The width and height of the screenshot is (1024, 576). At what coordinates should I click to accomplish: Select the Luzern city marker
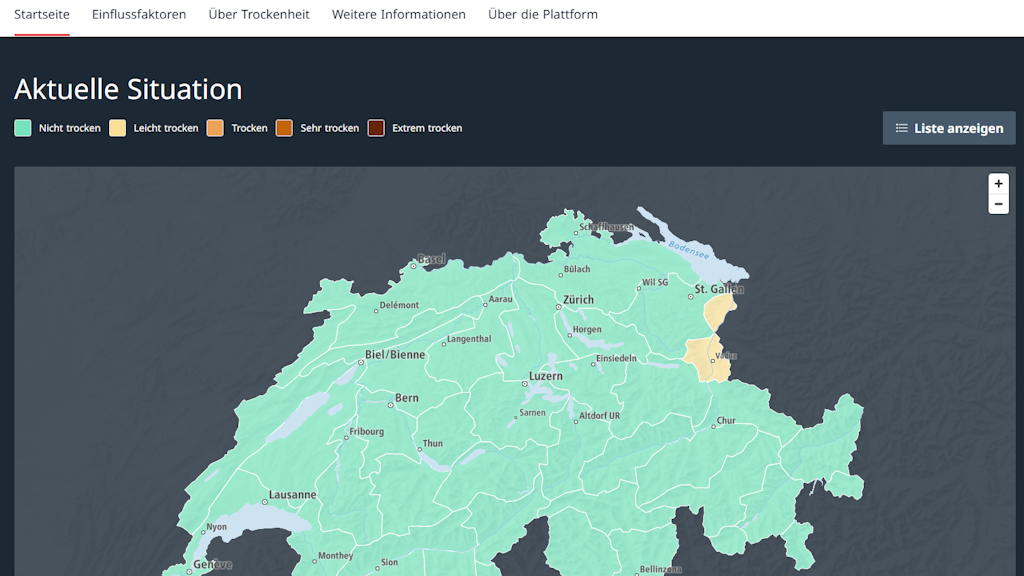coord(524,383)
